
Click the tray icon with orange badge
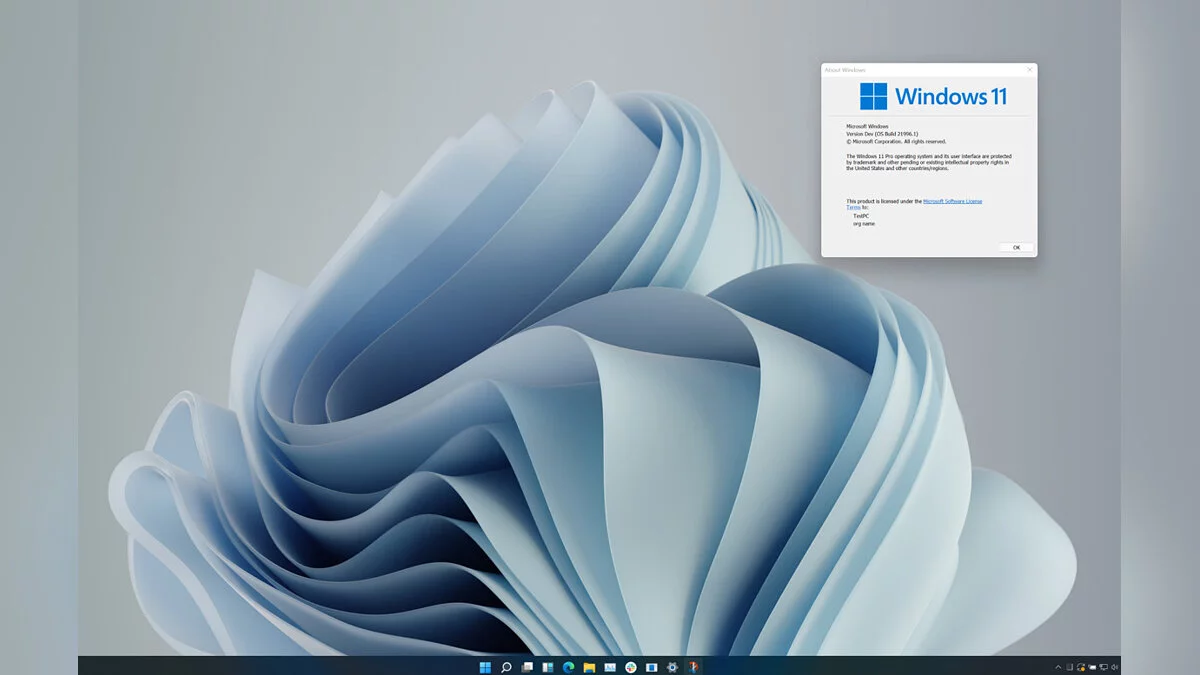coord(1081,667)
